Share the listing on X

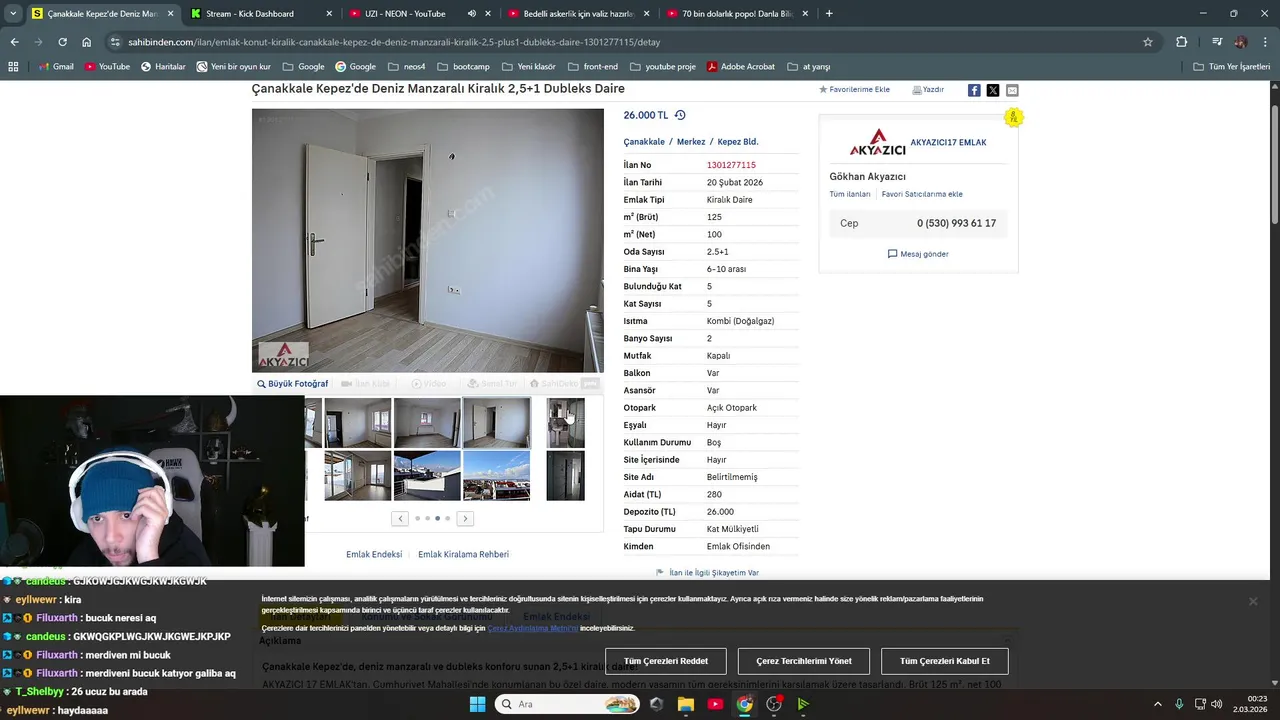click(x=993, y=90)
